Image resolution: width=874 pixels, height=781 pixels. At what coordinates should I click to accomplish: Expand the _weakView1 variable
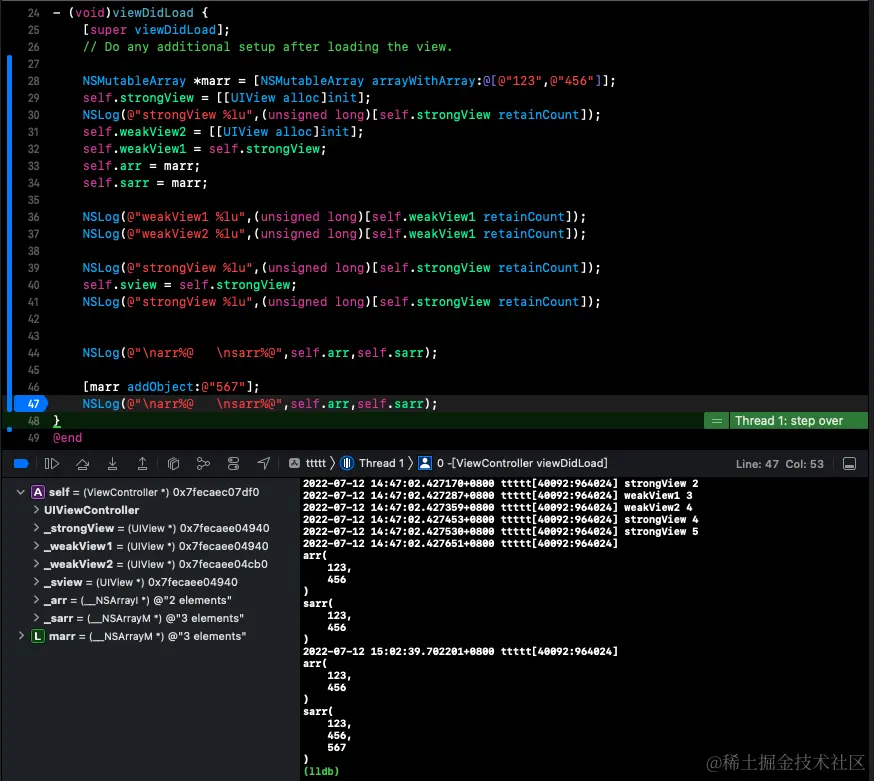pos(36,546)
